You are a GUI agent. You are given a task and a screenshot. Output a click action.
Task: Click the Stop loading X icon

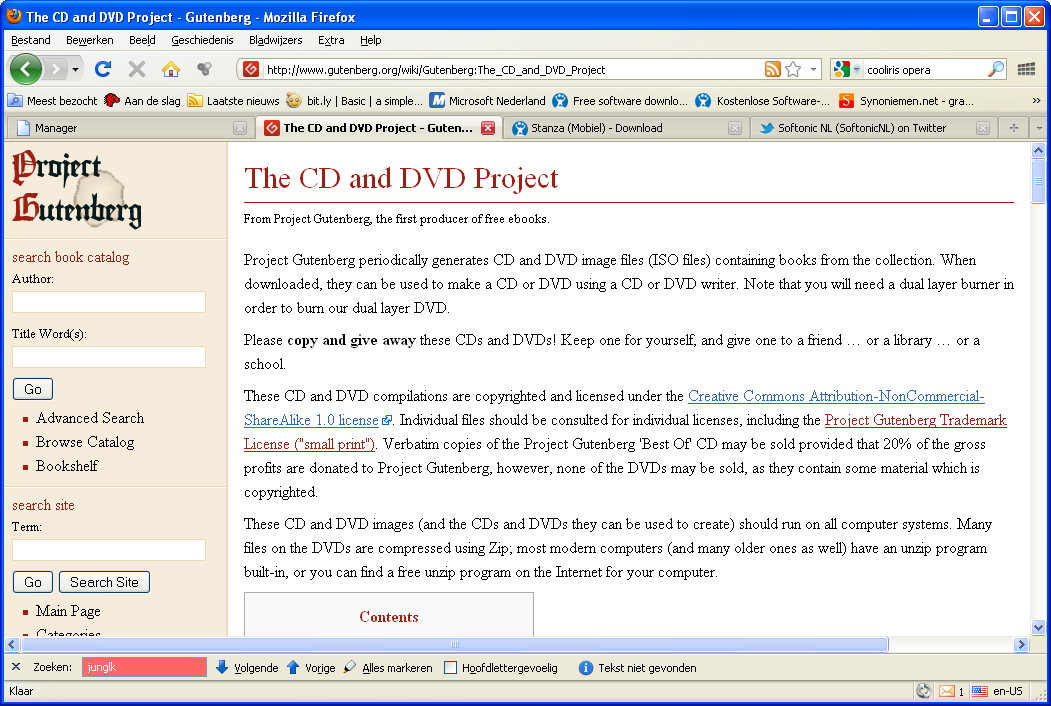pos(137,69)
